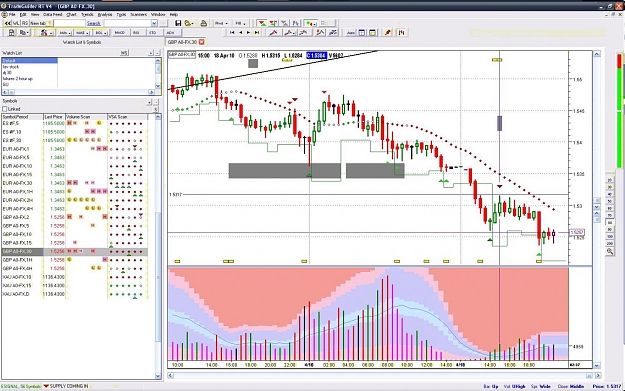Click the WL toolbar button

click(16, 23)
